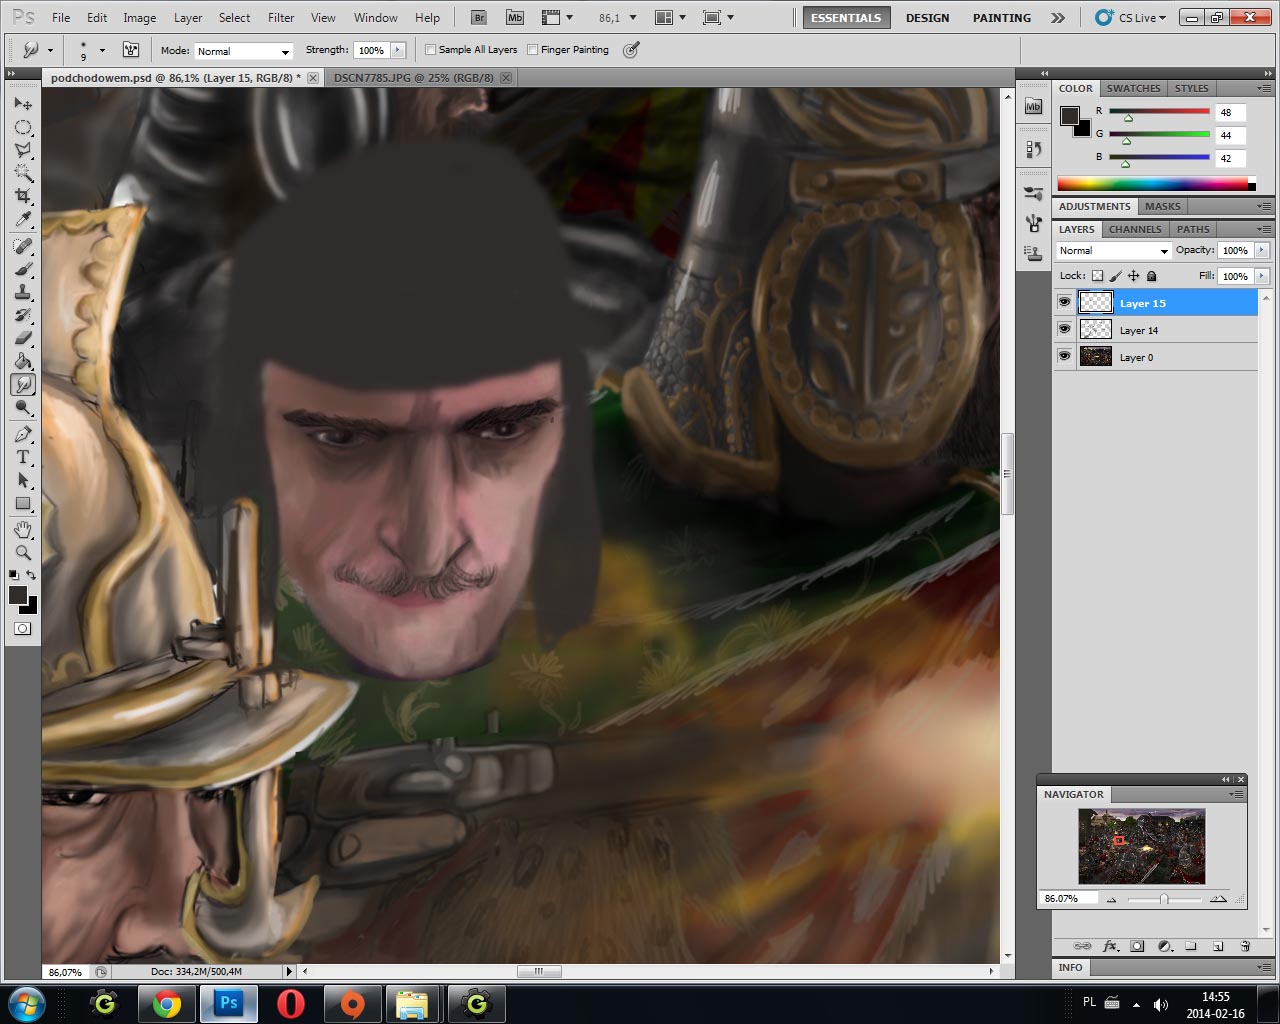
Task: Select the Crop tool
Action: pos(23,196)
